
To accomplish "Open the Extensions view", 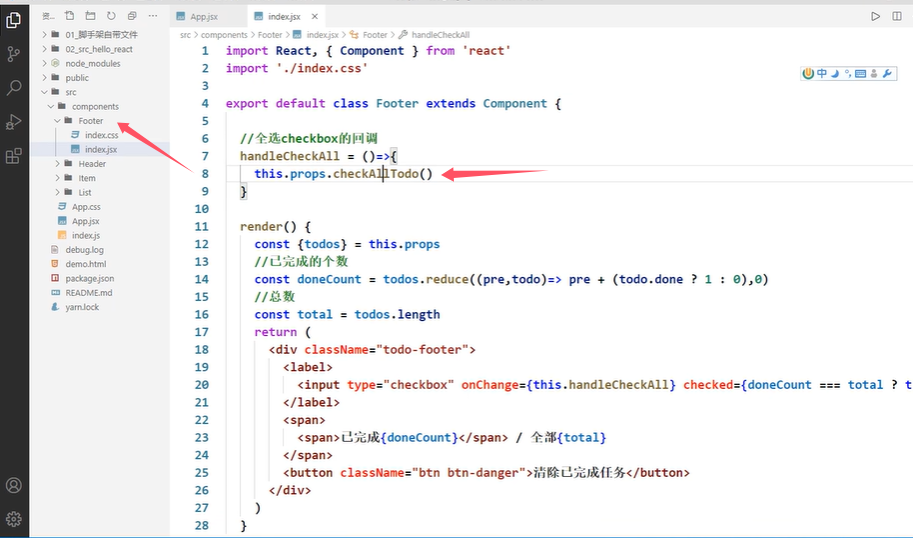I will click(x=13, y=155).
